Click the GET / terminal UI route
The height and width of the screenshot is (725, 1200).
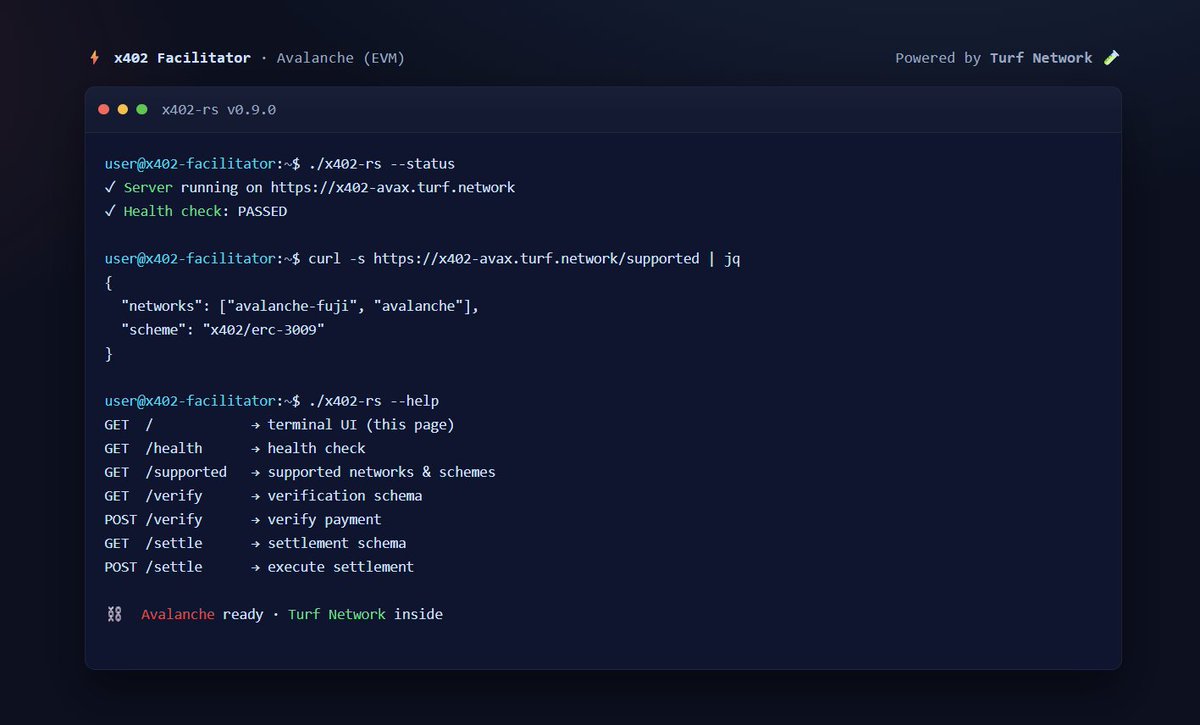pos(279,425)
